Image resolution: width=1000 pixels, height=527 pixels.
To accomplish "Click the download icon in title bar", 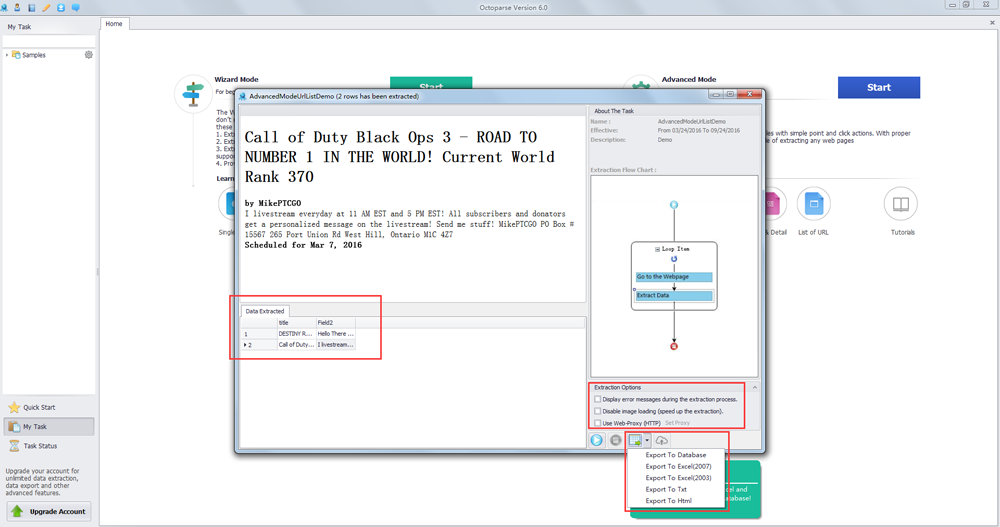I will point(61,7).
